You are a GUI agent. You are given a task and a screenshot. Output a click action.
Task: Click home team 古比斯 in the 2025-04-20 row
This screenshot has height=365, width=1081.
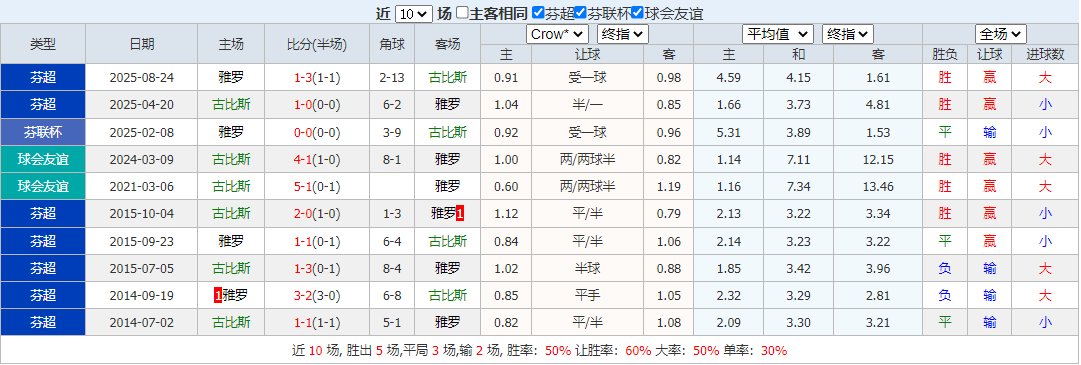pyautogui.click(x=231, y=105)
